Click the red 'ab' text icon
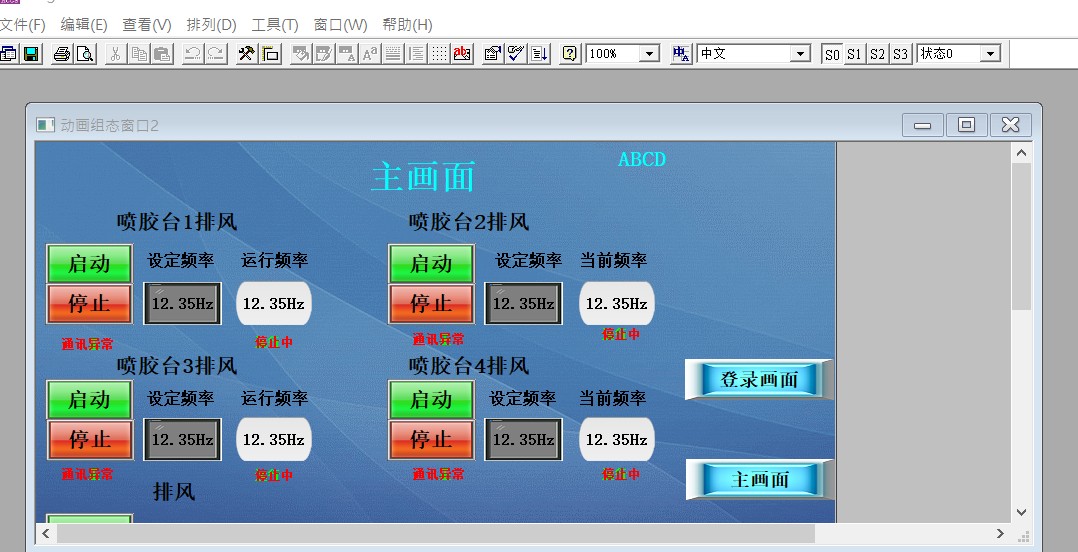The height and width of the screenshot is (552, 1078). click(462, 54)
